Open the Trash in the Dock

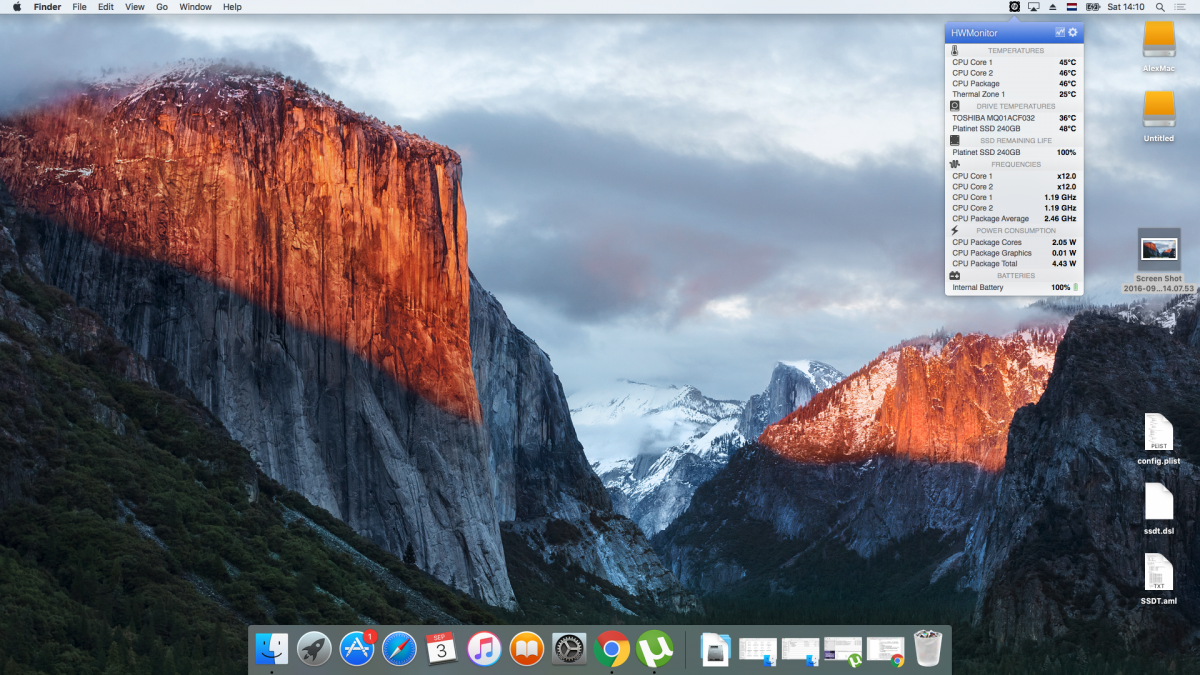point(928,648)
